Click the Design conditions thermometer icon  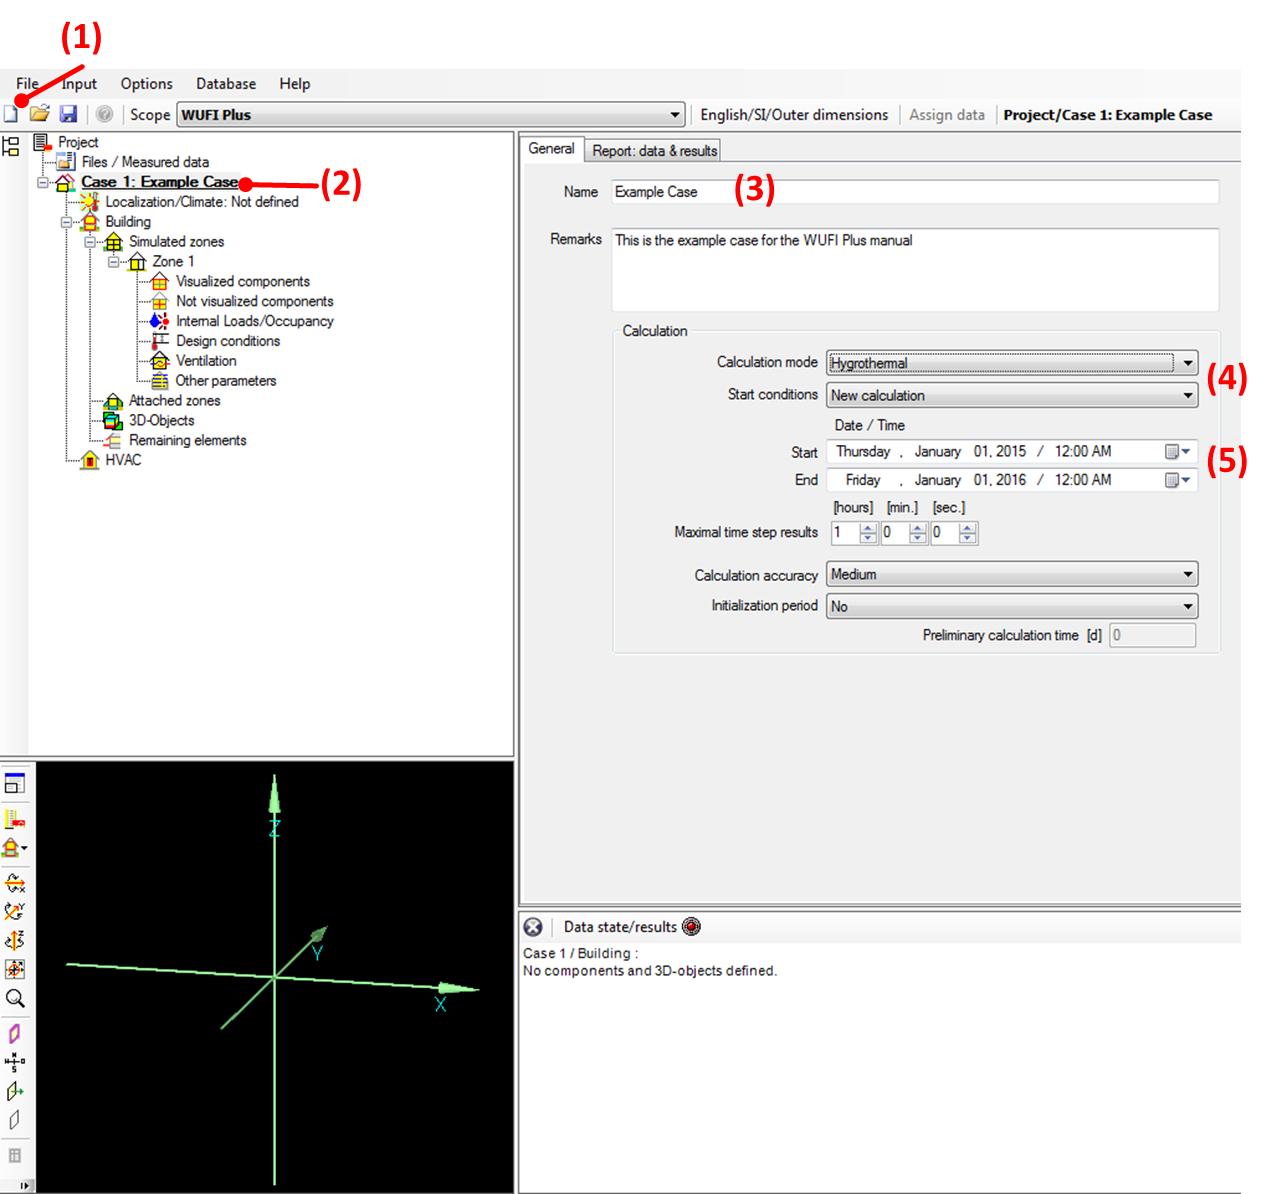click(159, 341)
